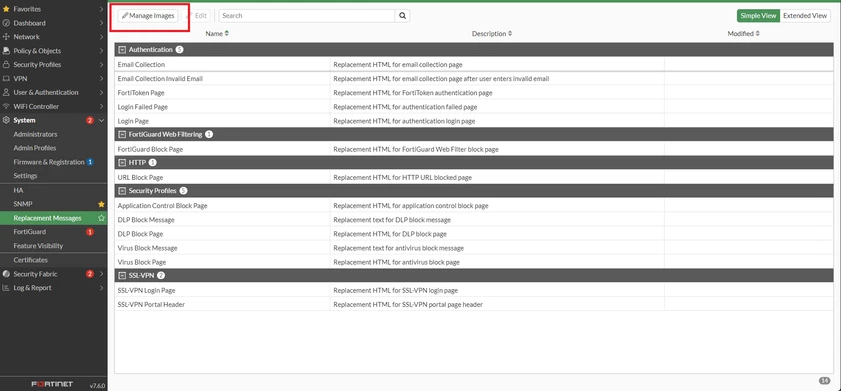This screenshot has width=841, height=391.
Task: Expand the Favorites menu
Action: click(53, 9)
